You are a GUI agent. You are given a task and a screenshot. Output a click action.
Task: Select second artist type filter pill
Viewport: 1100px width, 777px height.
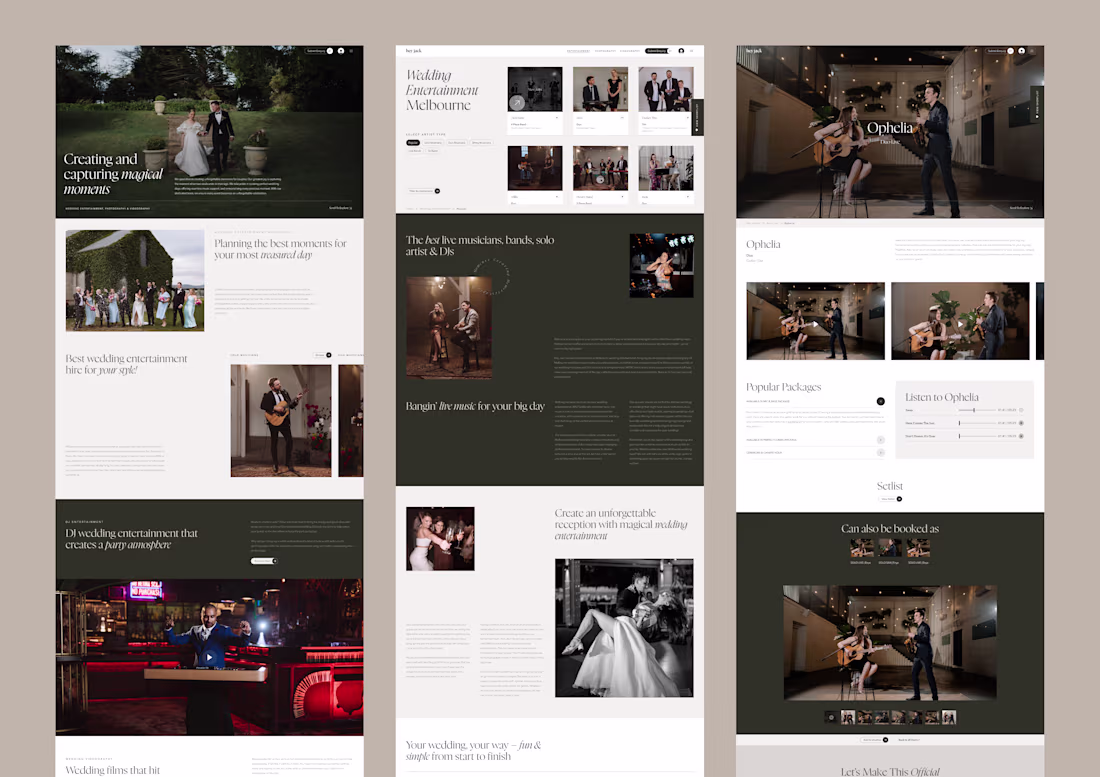(x=433, y=142)
